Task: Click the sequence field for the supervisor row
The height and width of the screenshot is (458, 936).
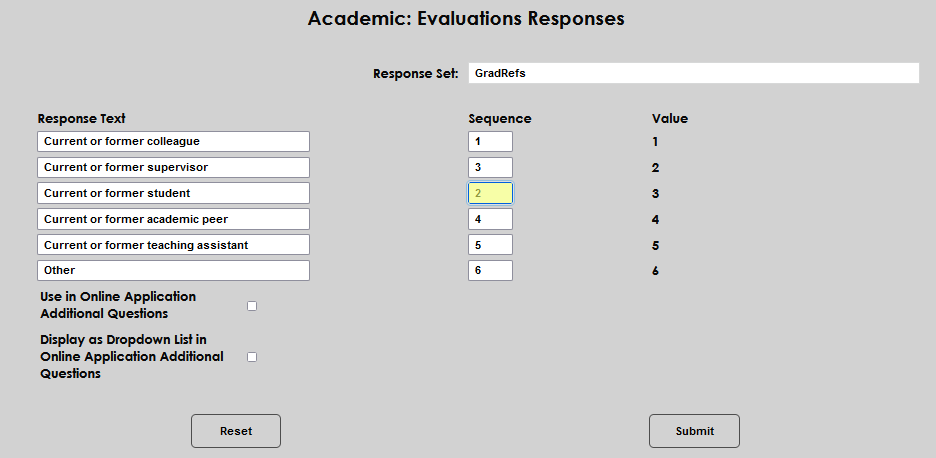Action: pyautogui.click(x=491, y=167)
